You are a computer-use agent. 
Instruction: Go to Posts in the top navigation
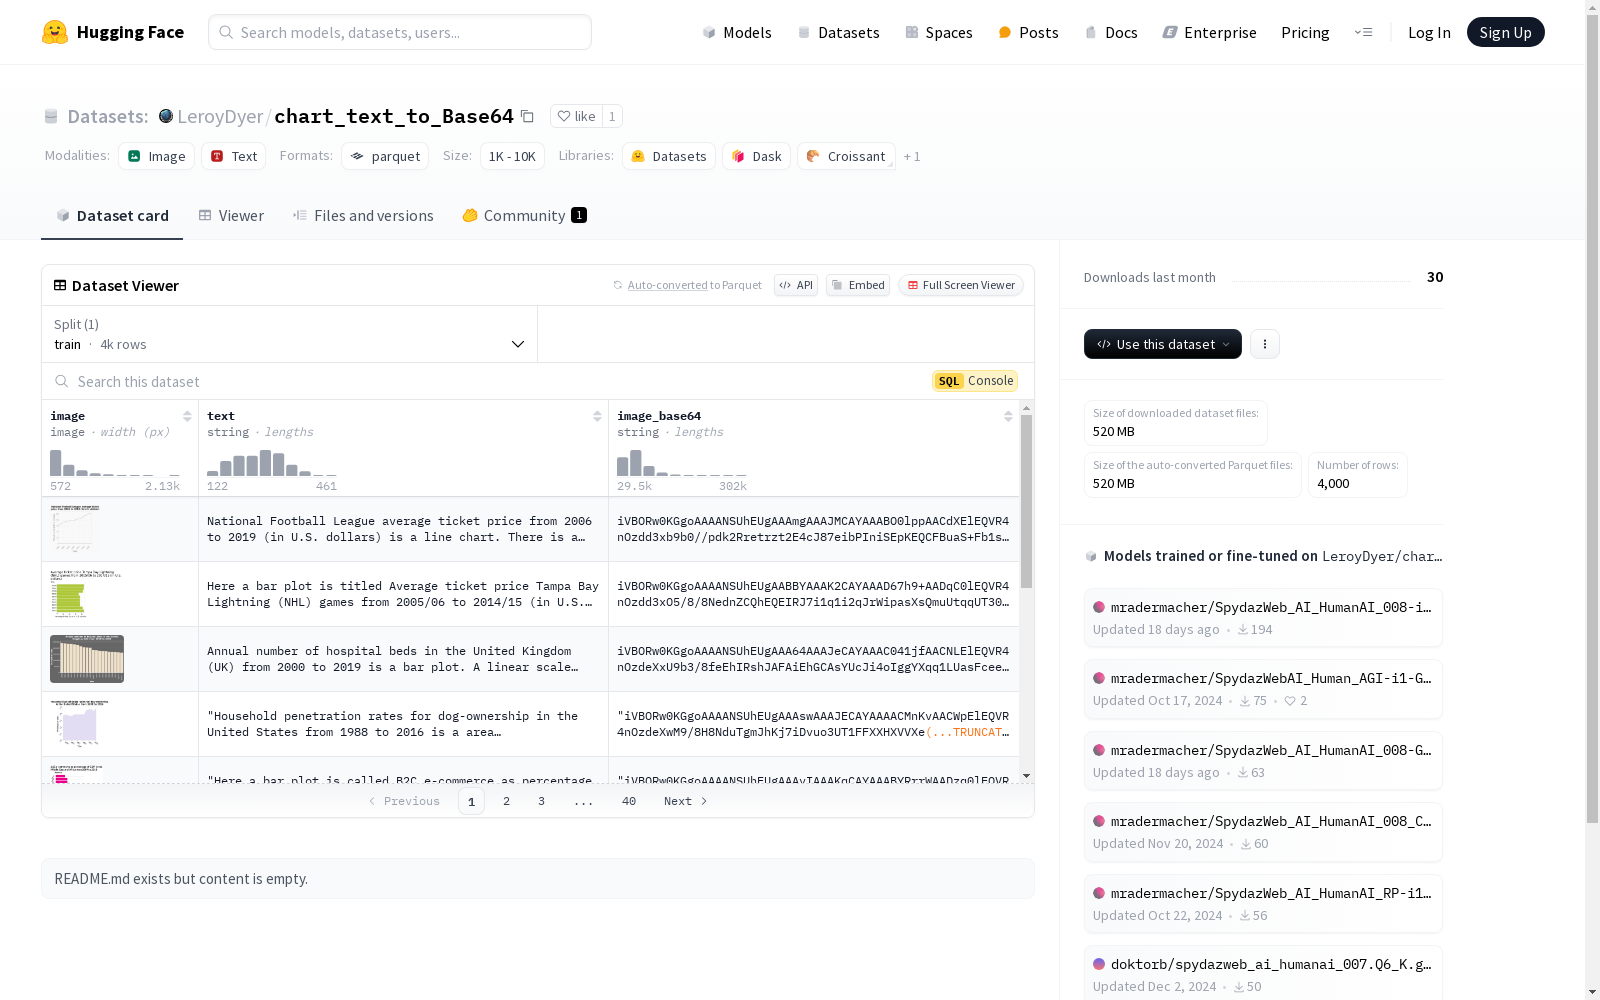[x=1028, y=32]
